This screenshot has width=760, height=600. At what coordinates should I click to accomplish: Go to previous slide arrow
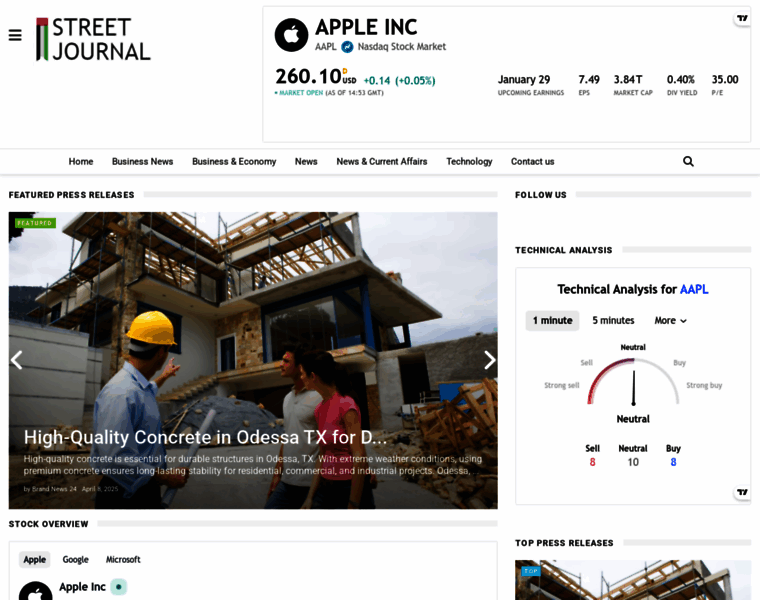click(x=17, y=360)
